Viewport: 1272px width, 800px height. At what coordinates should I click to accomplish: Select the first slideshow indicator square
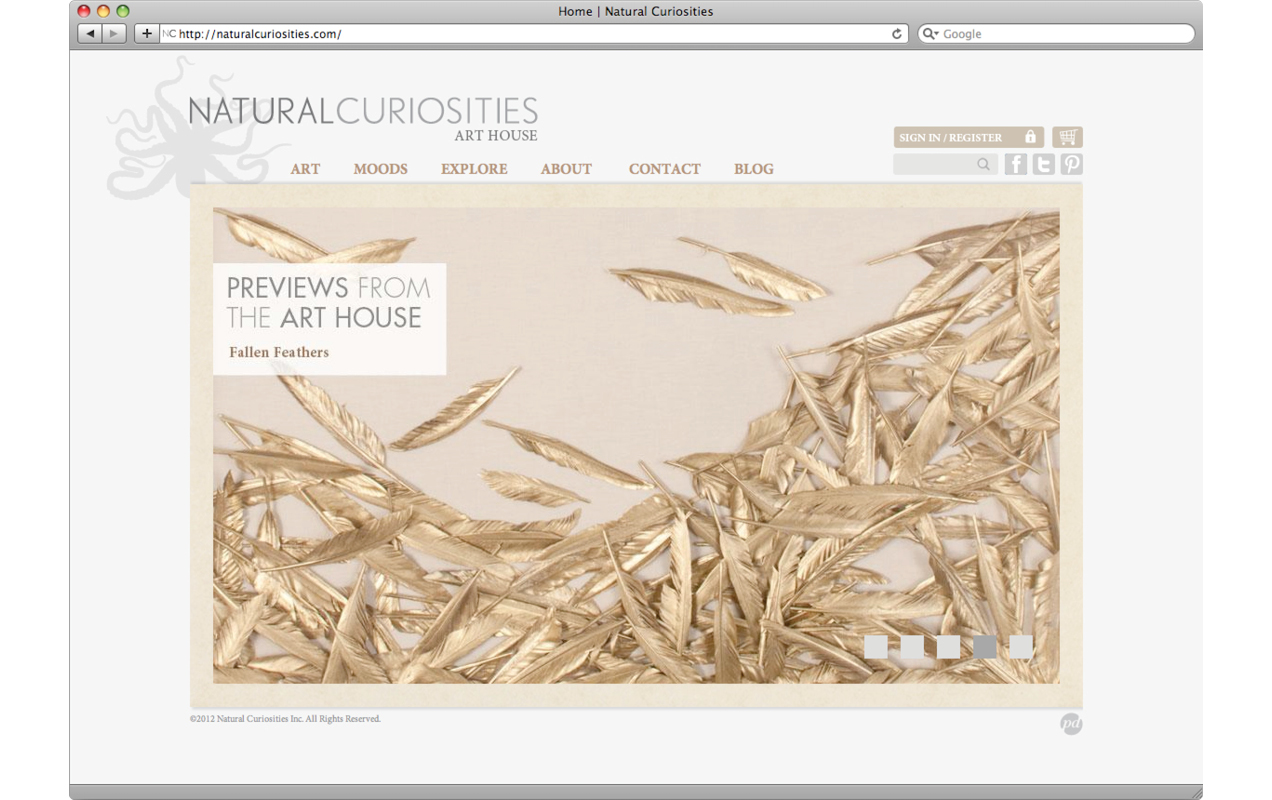[x=875, y=647]
